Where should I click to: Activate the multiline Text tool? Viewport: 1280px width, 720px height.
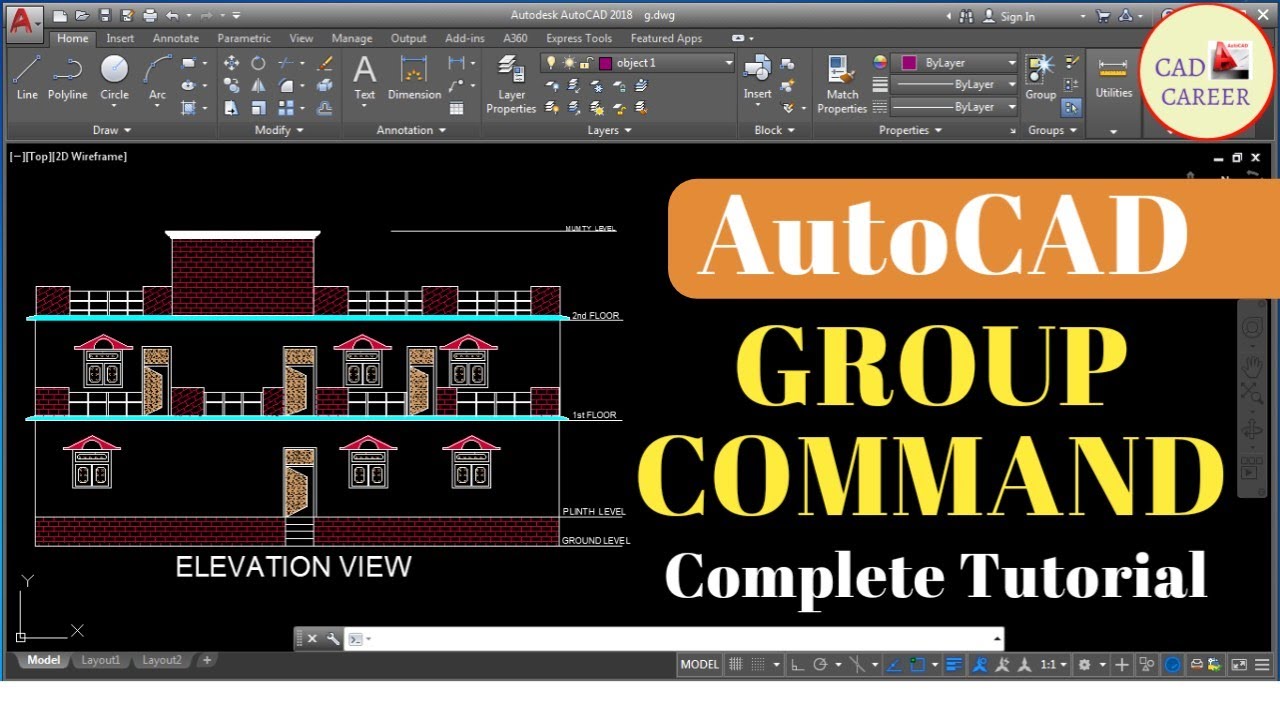(365, 78)
